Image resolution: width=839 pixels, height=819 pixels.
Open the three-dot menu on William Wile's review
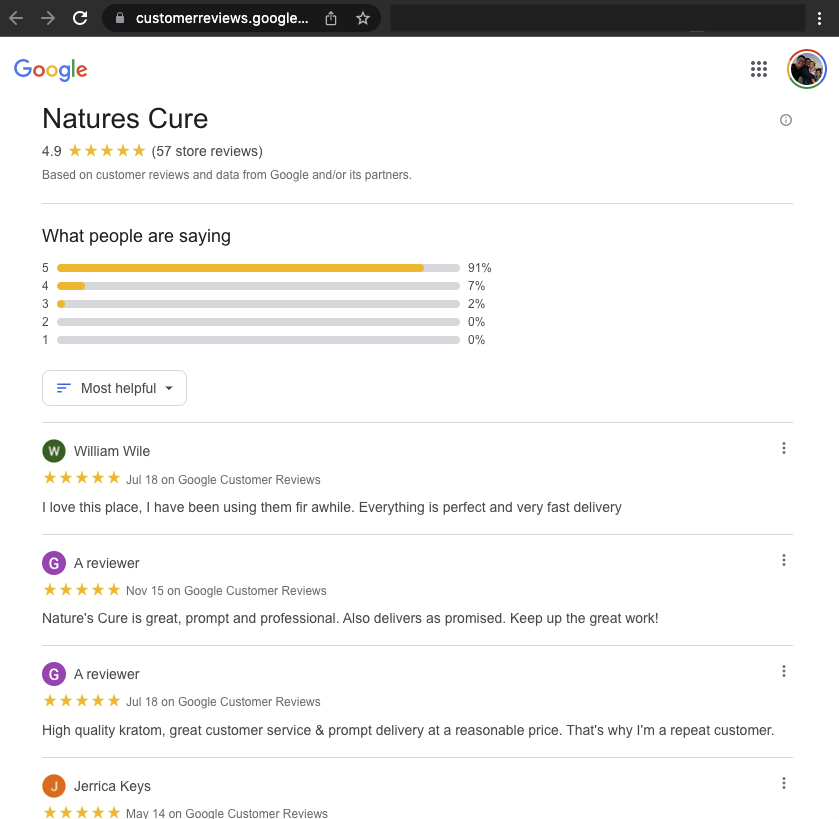click(x=784, y=448)
